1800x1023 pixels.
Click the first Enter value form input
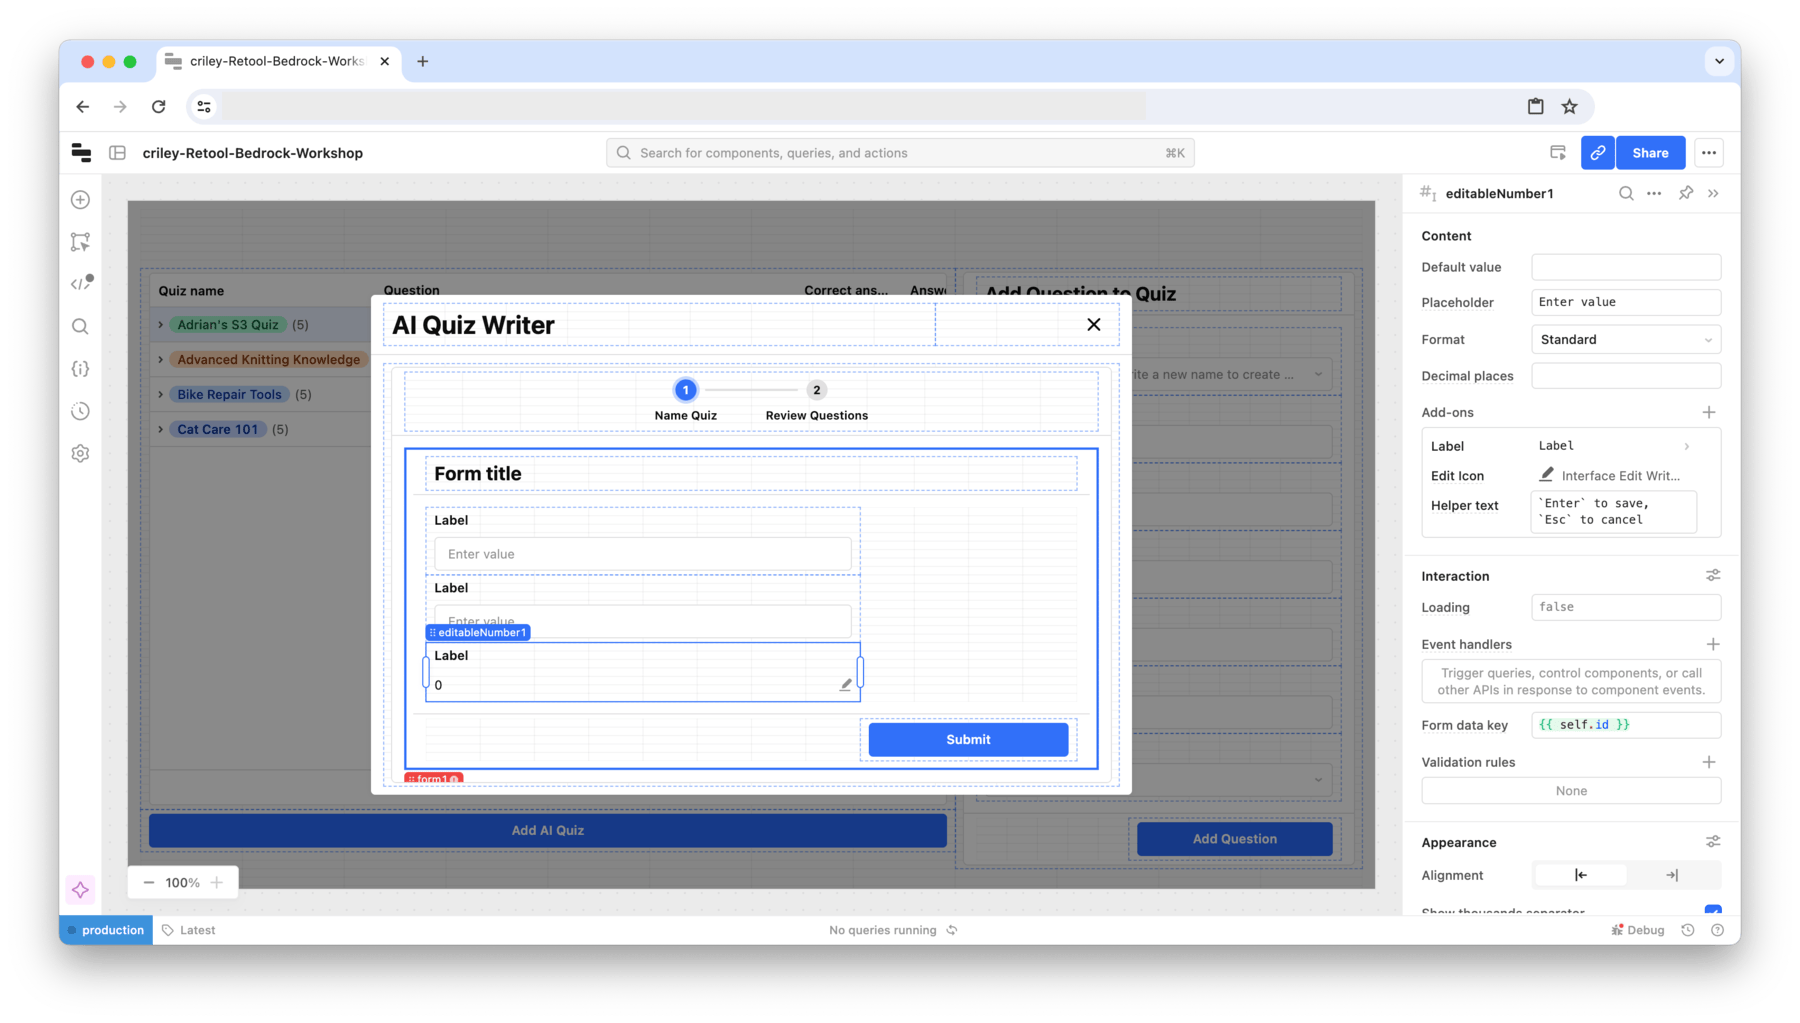pyautogui.click(x=643, y=554)
